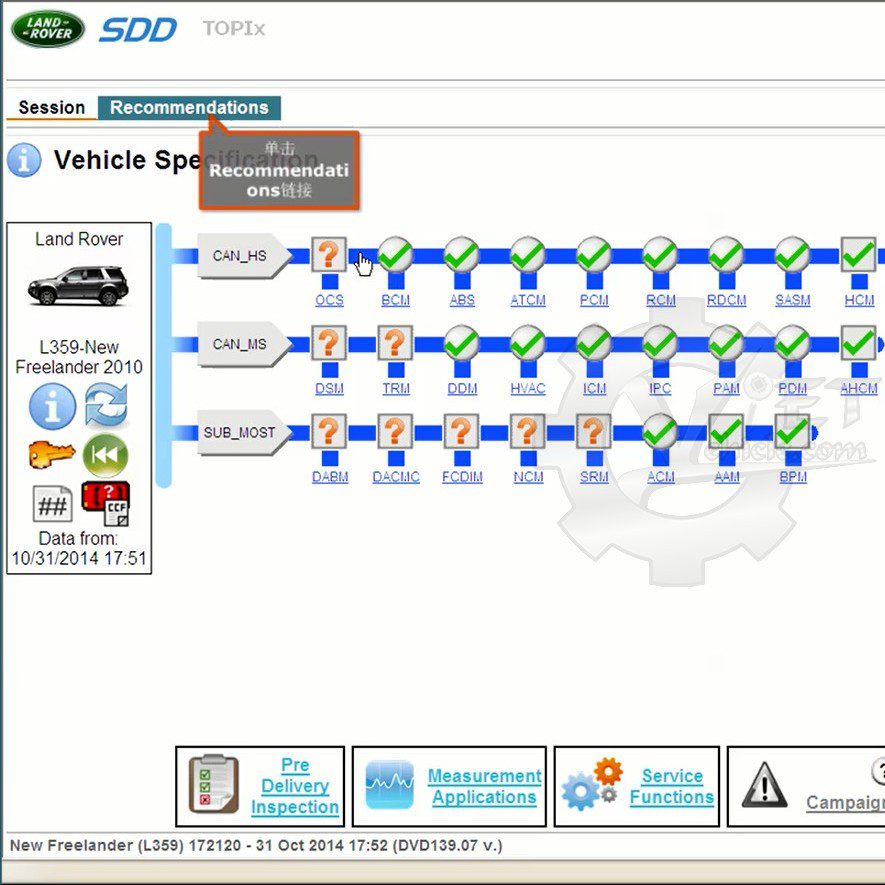The image size is (885, 885).
Task: Click the orange key icon
Action: (x=52, y=454)
